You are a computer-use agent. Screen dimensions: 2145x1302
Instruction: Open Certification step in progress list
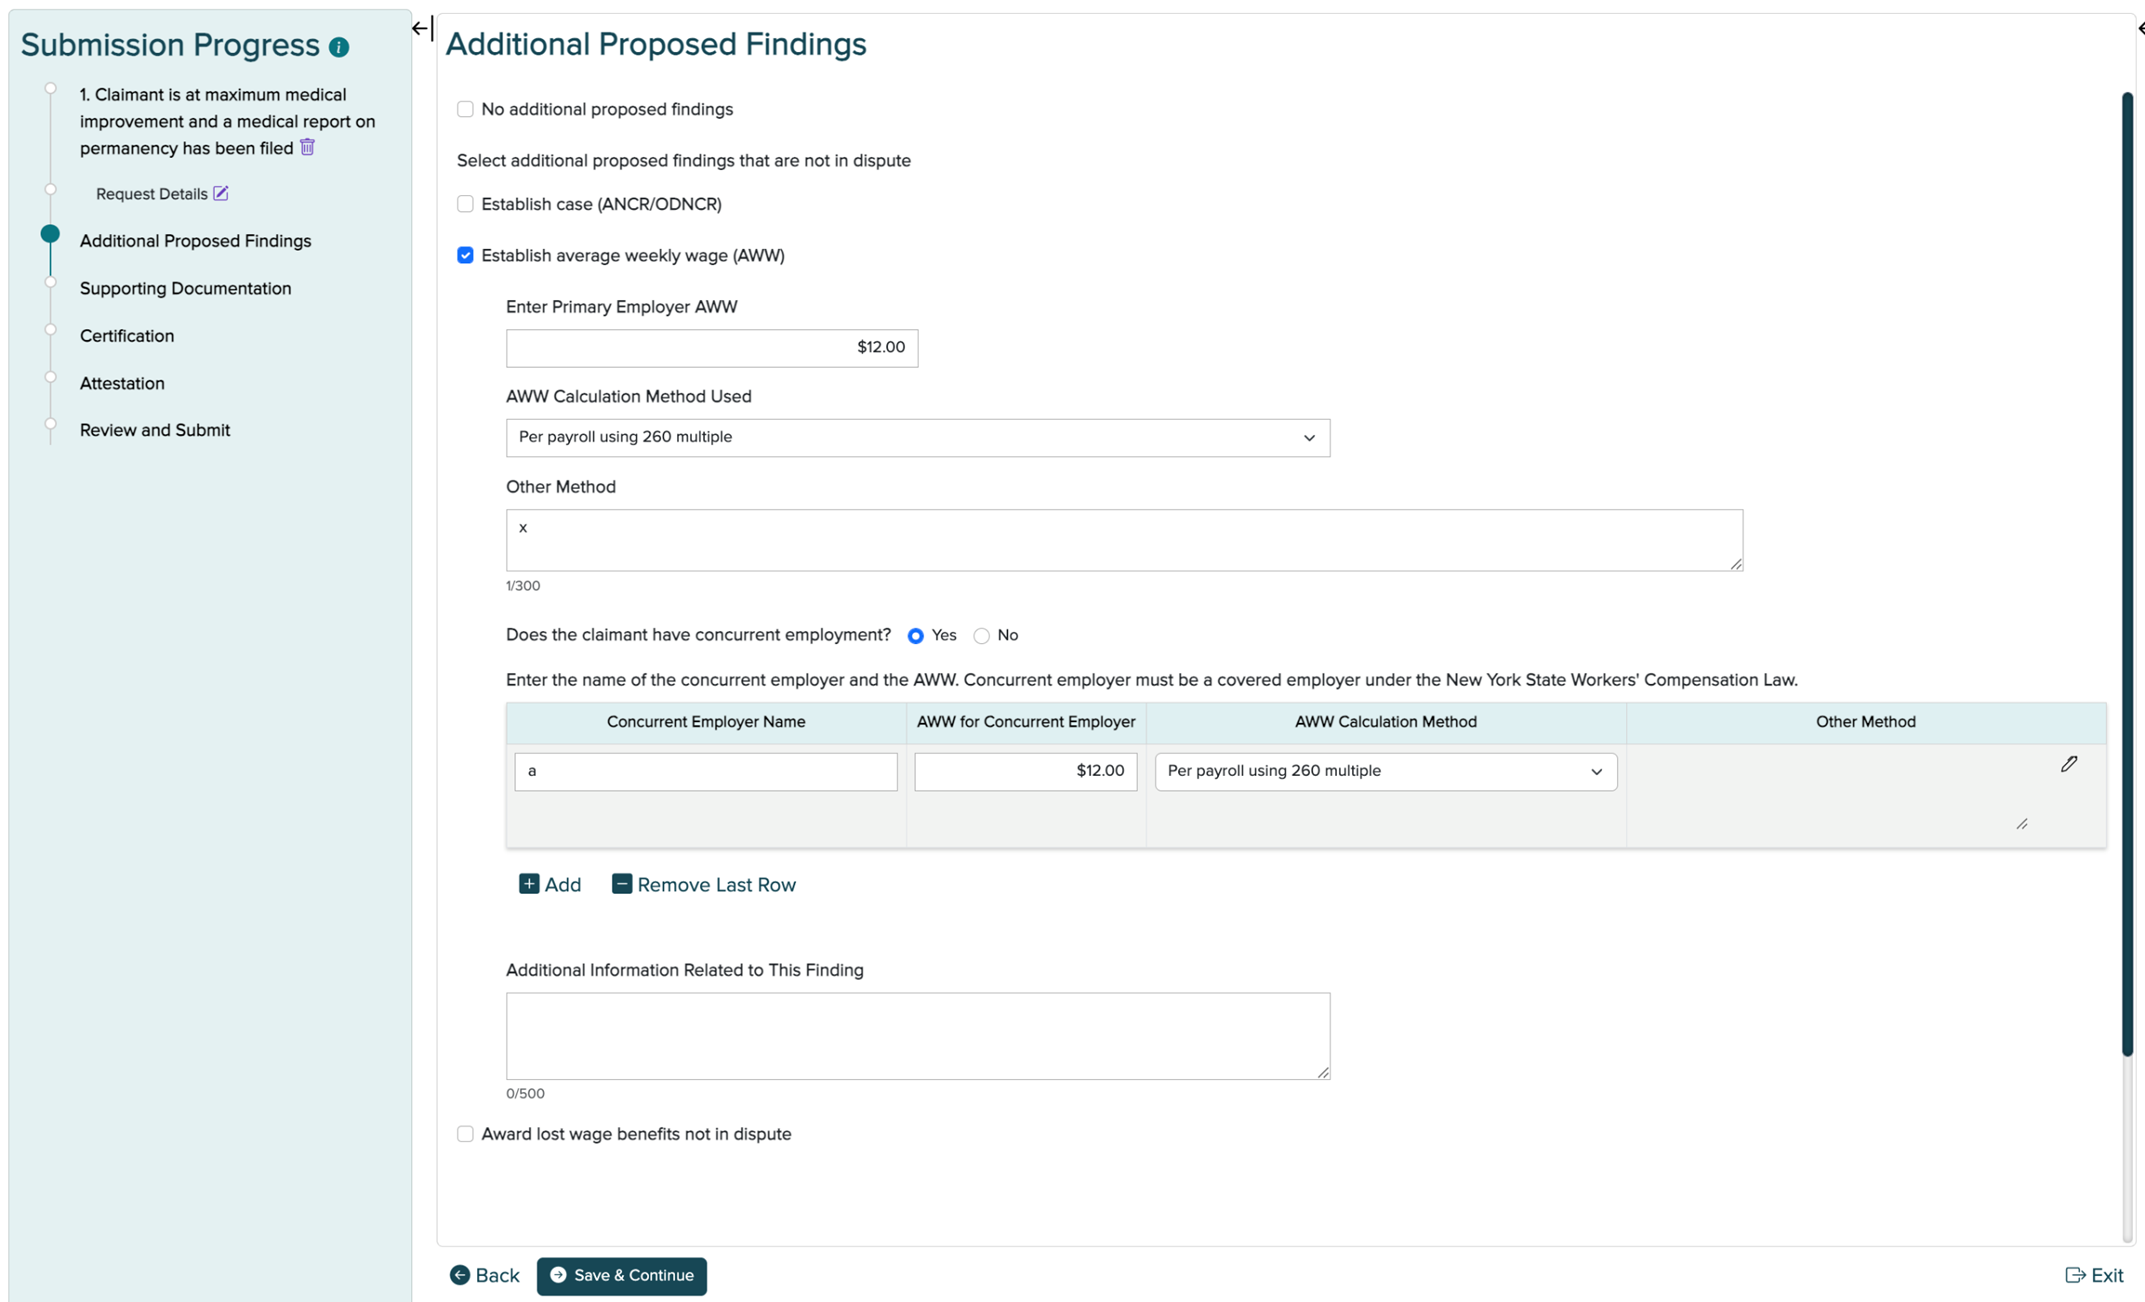pos(127,336)
